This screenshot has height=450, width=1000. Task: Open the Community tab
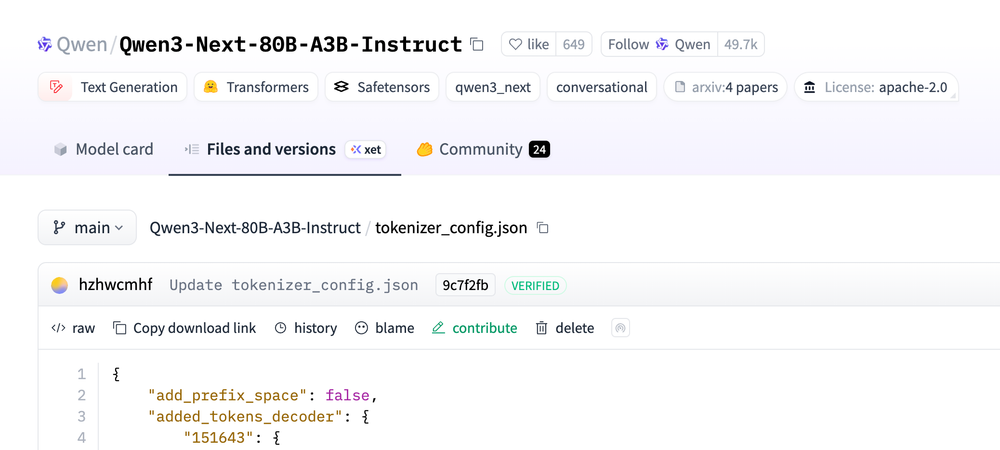click(x=482, y=149)
